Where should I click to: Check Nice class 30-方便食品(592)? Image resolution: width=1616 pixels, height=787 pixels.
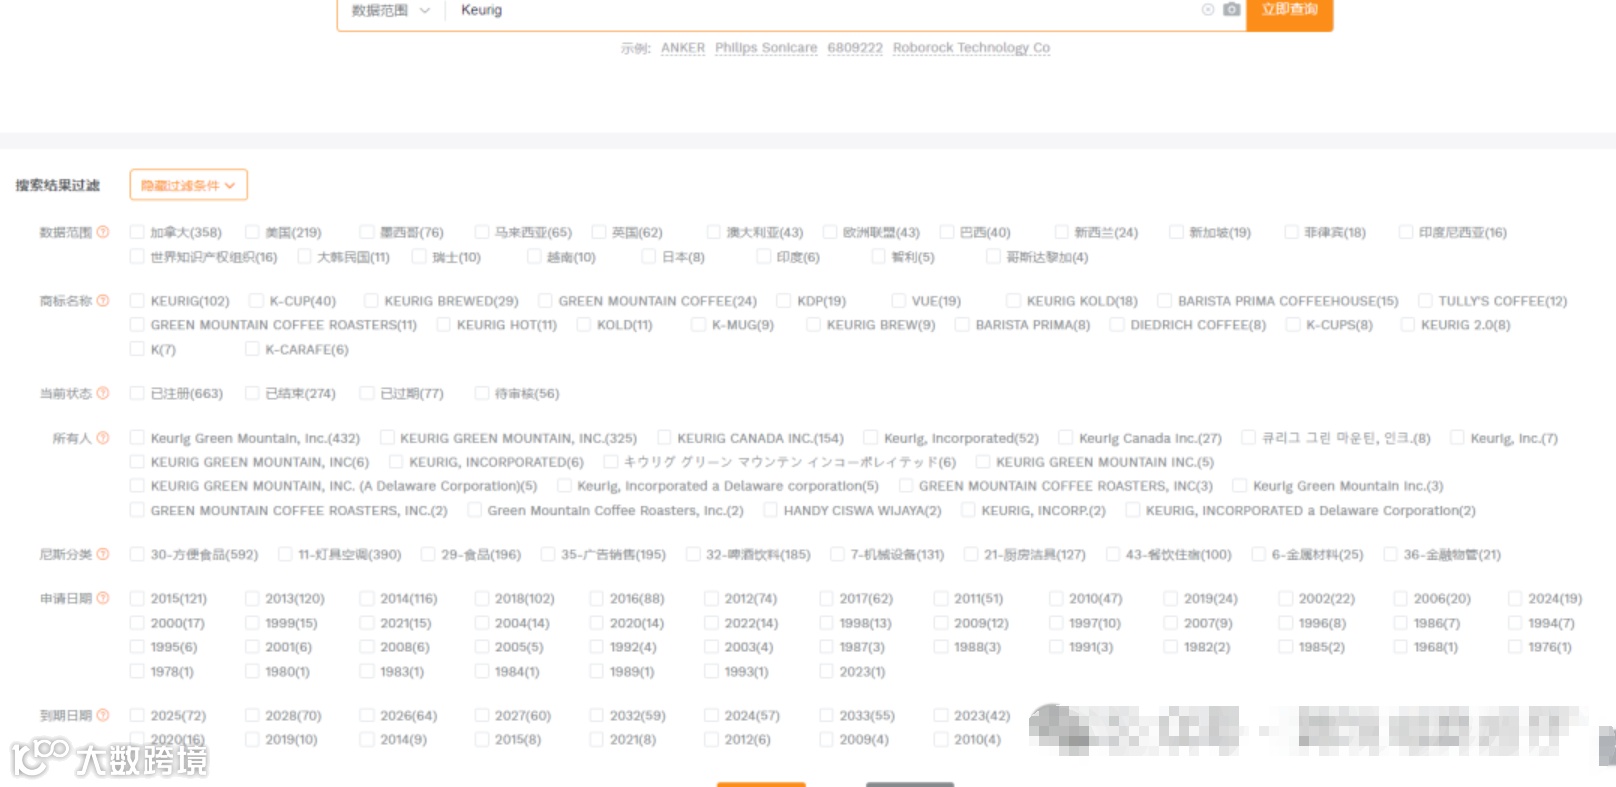point(137,555)
